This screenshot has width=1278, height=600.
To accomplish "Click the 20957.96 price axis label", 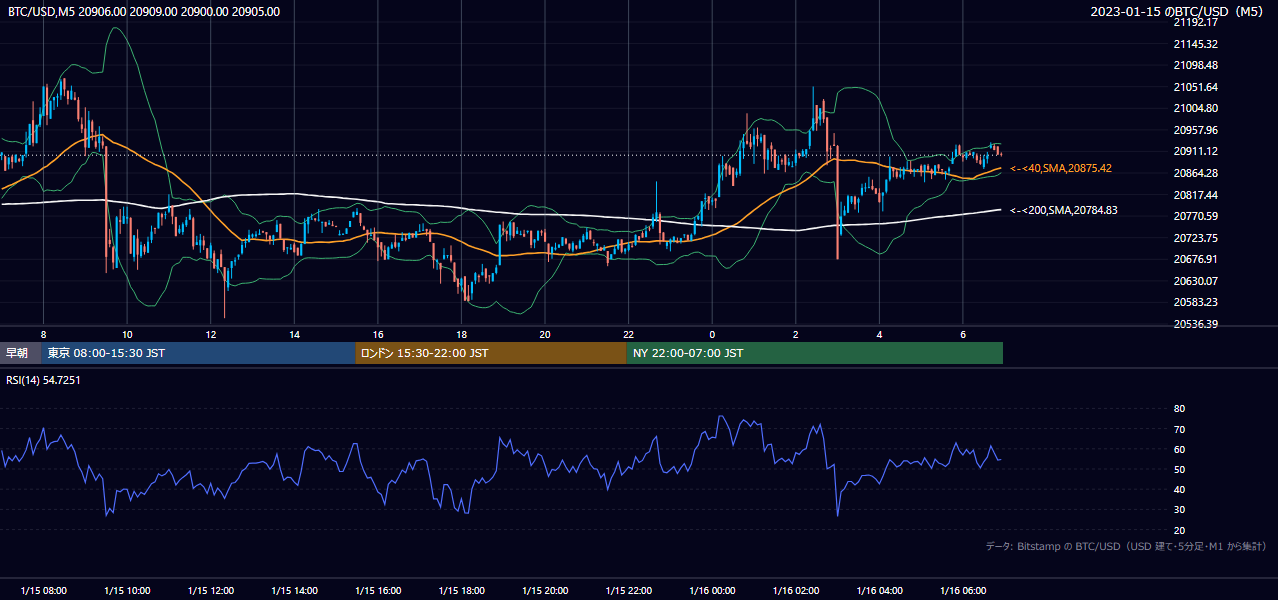I will pos(1195,130).
